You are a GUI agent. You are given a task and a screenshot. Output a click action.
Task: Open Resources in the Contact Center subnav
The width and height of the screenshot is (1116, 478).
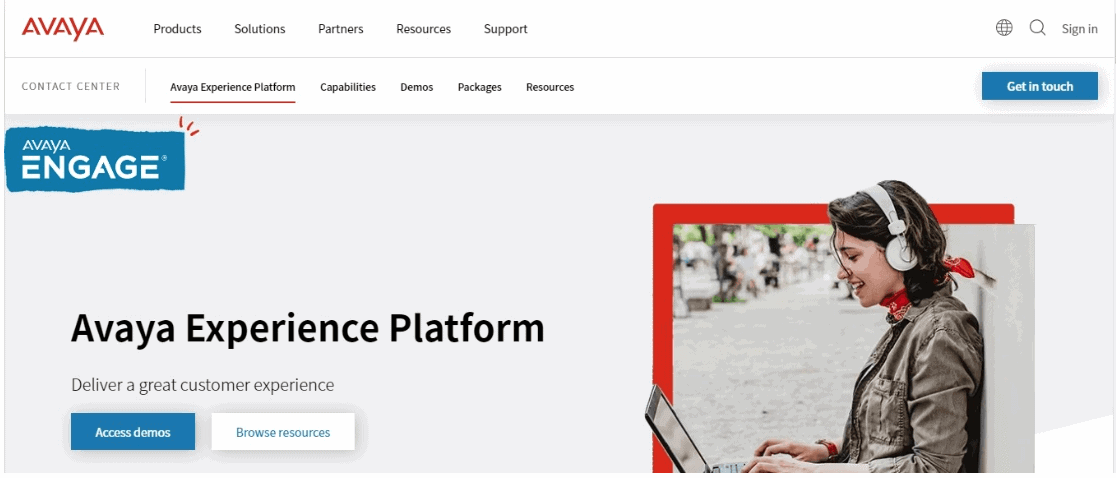[550, 87]
